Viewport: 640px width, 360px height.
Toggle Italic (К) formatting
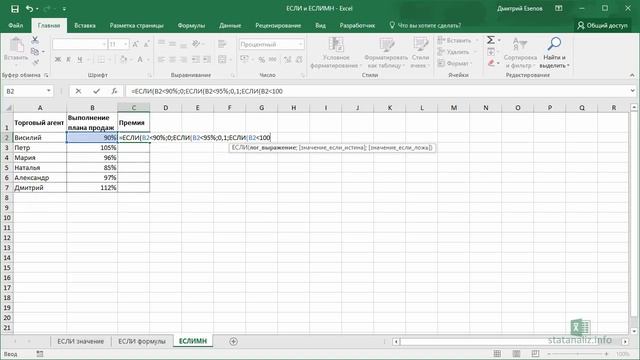[69, 60]
